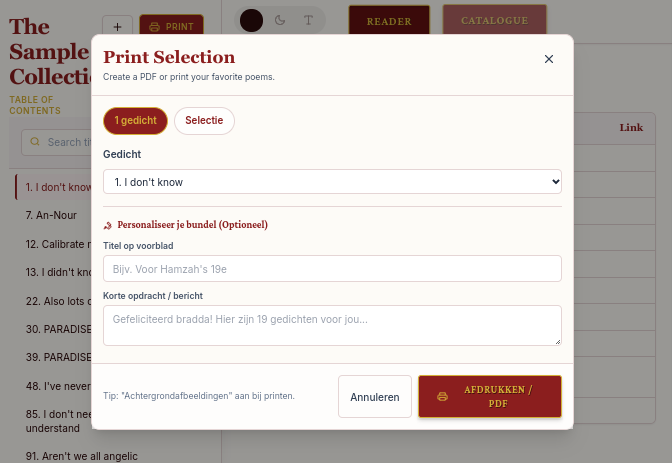Click the Print button in header
672x463 pixels.
[171, 26]
